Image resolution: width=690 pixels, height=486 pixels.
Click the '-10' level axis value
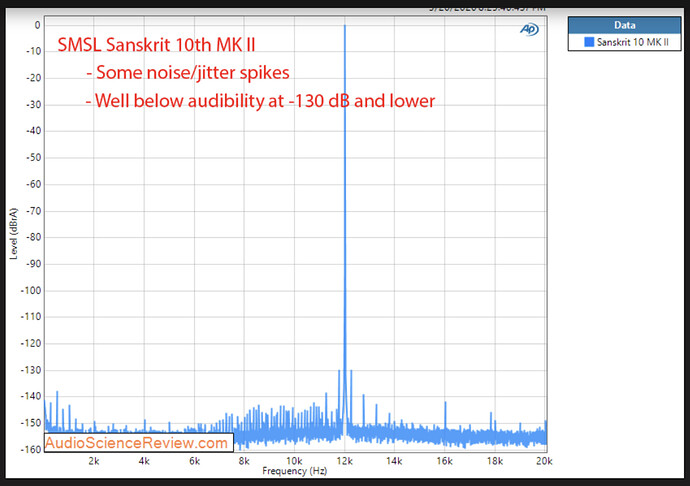tap(33, 52)
